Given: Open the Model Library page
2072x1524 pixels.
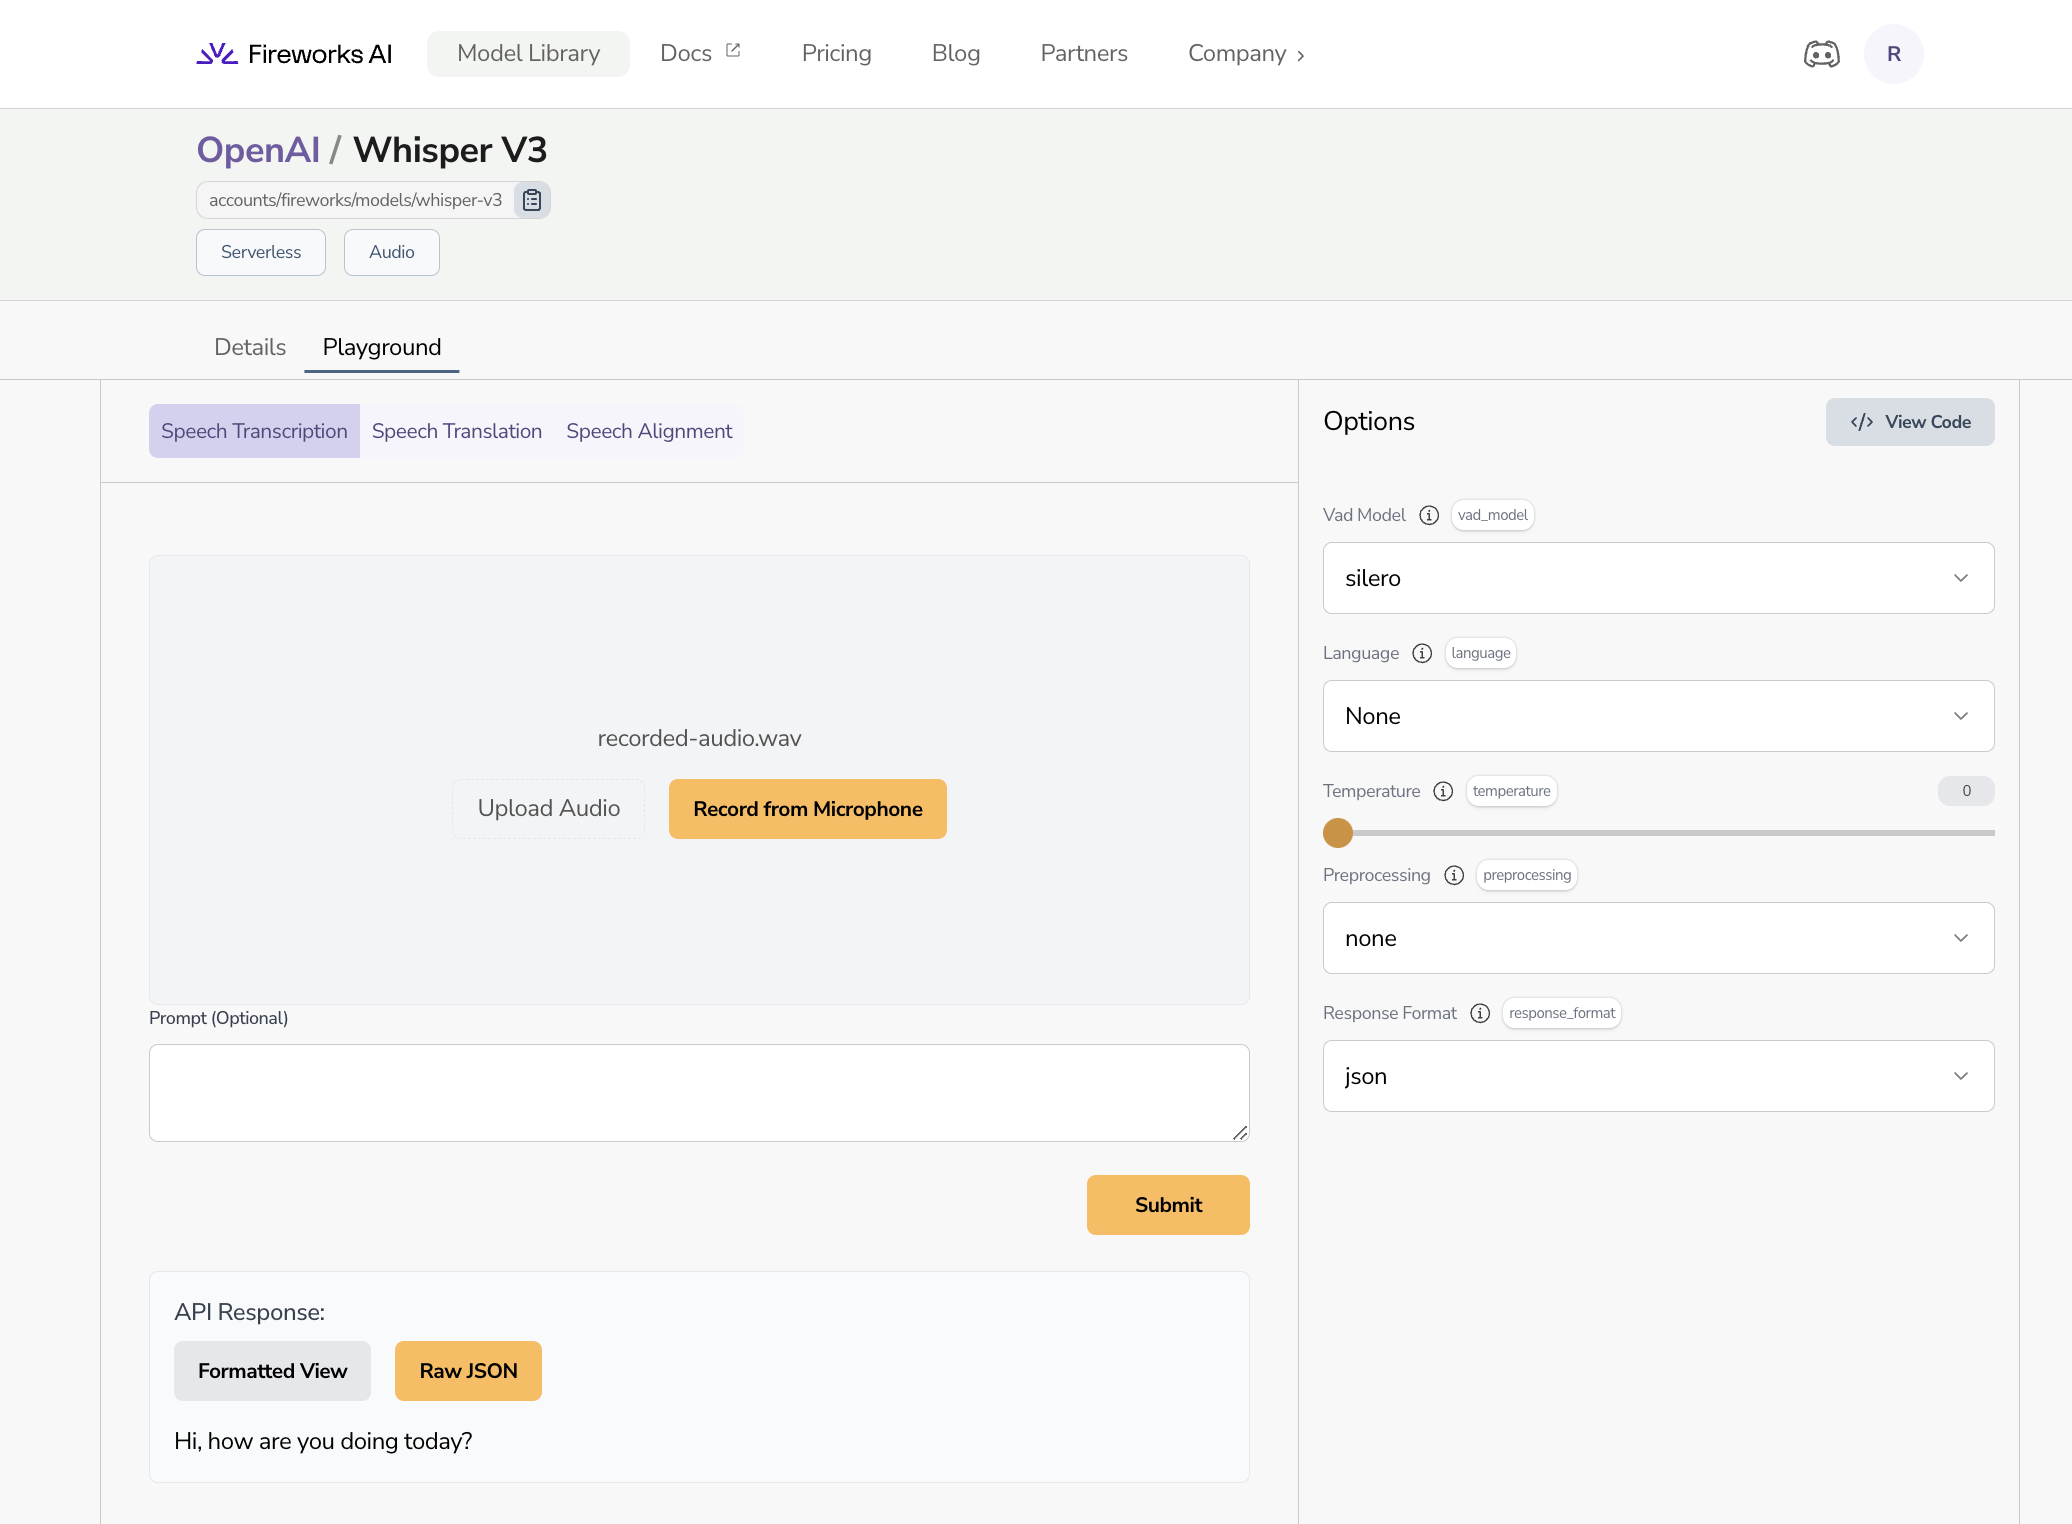Looking at the screenshot, I should tap(528, 54).
